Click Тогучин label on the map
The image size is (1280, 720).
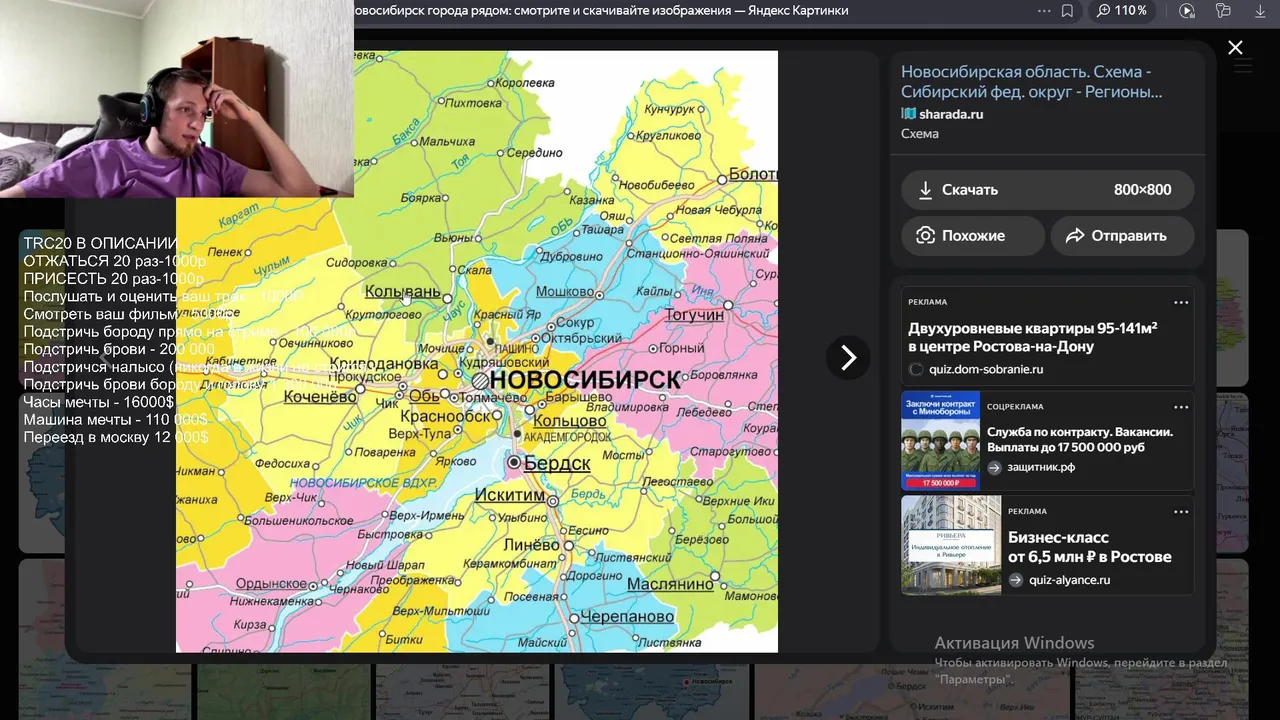[695, 315]
